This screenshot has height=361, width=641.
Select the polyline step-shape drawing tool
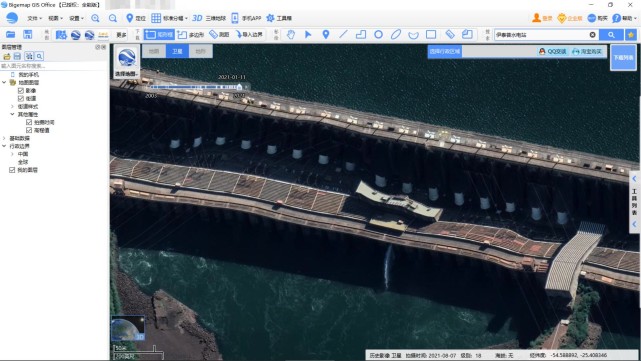(x=361, y=35)
